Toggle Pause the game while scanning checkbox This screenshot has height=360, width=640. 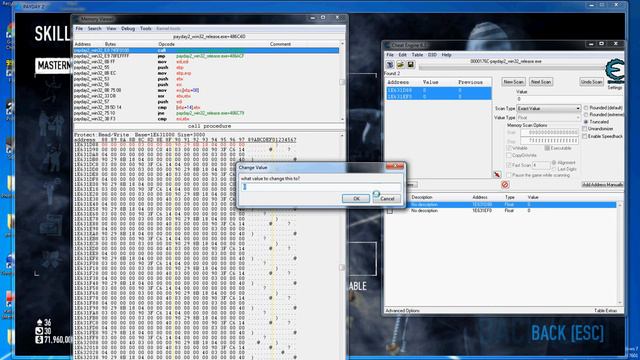(509, 175)
